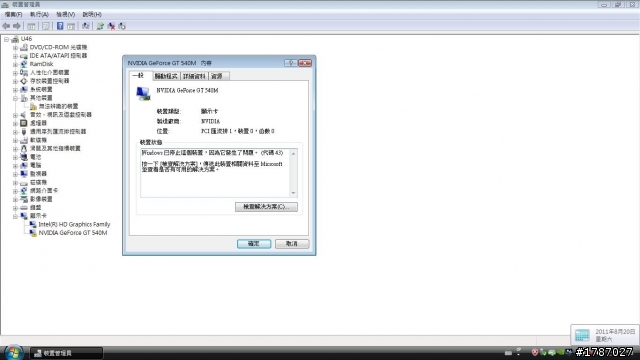Click the warning icon of 無法辨識的裝置

(33, 106)
